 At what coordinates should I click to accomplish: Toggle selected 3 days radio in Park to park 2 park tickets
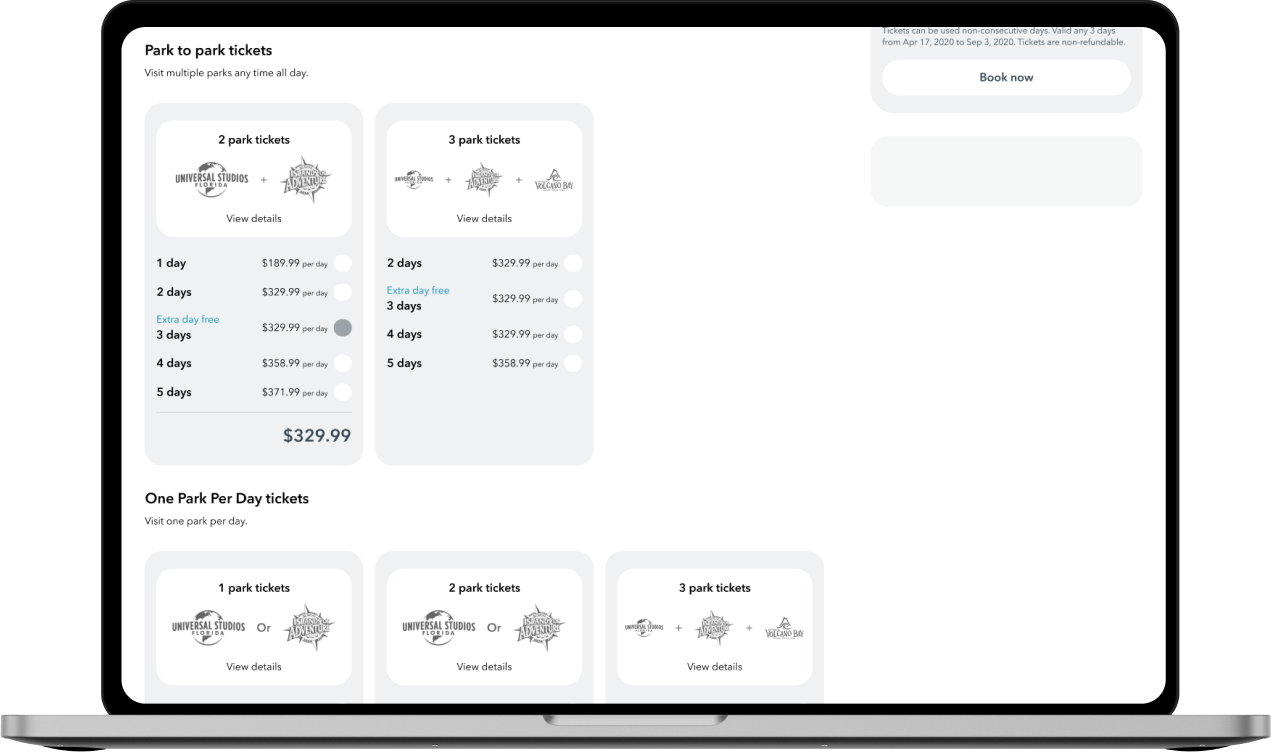click(343, 327)
